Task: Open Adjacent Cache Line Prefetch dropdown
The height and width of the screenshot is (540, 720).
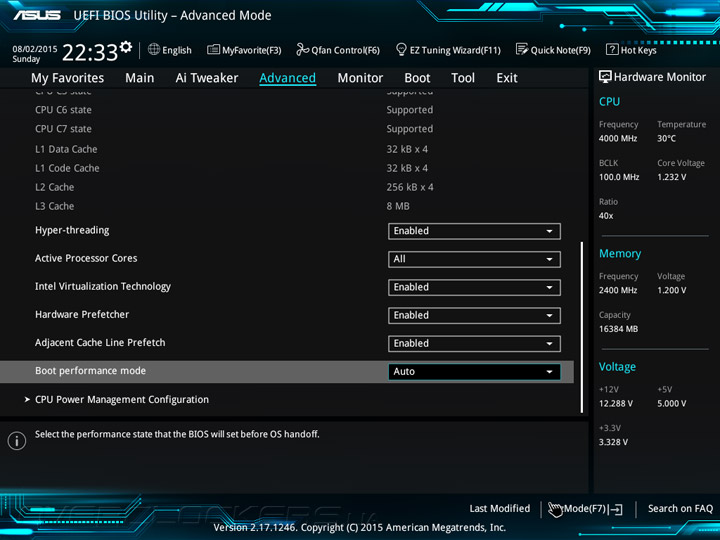Action: 474,343
